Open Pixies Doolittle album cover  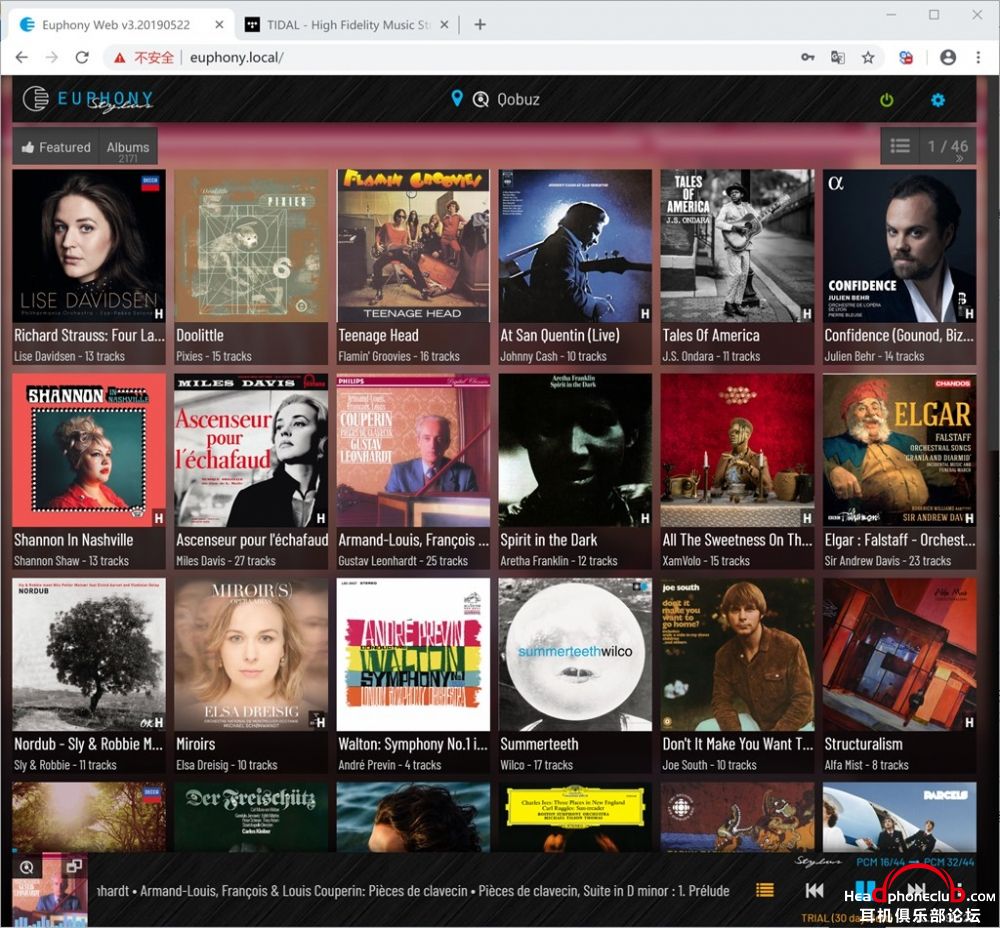coord(251,246)
